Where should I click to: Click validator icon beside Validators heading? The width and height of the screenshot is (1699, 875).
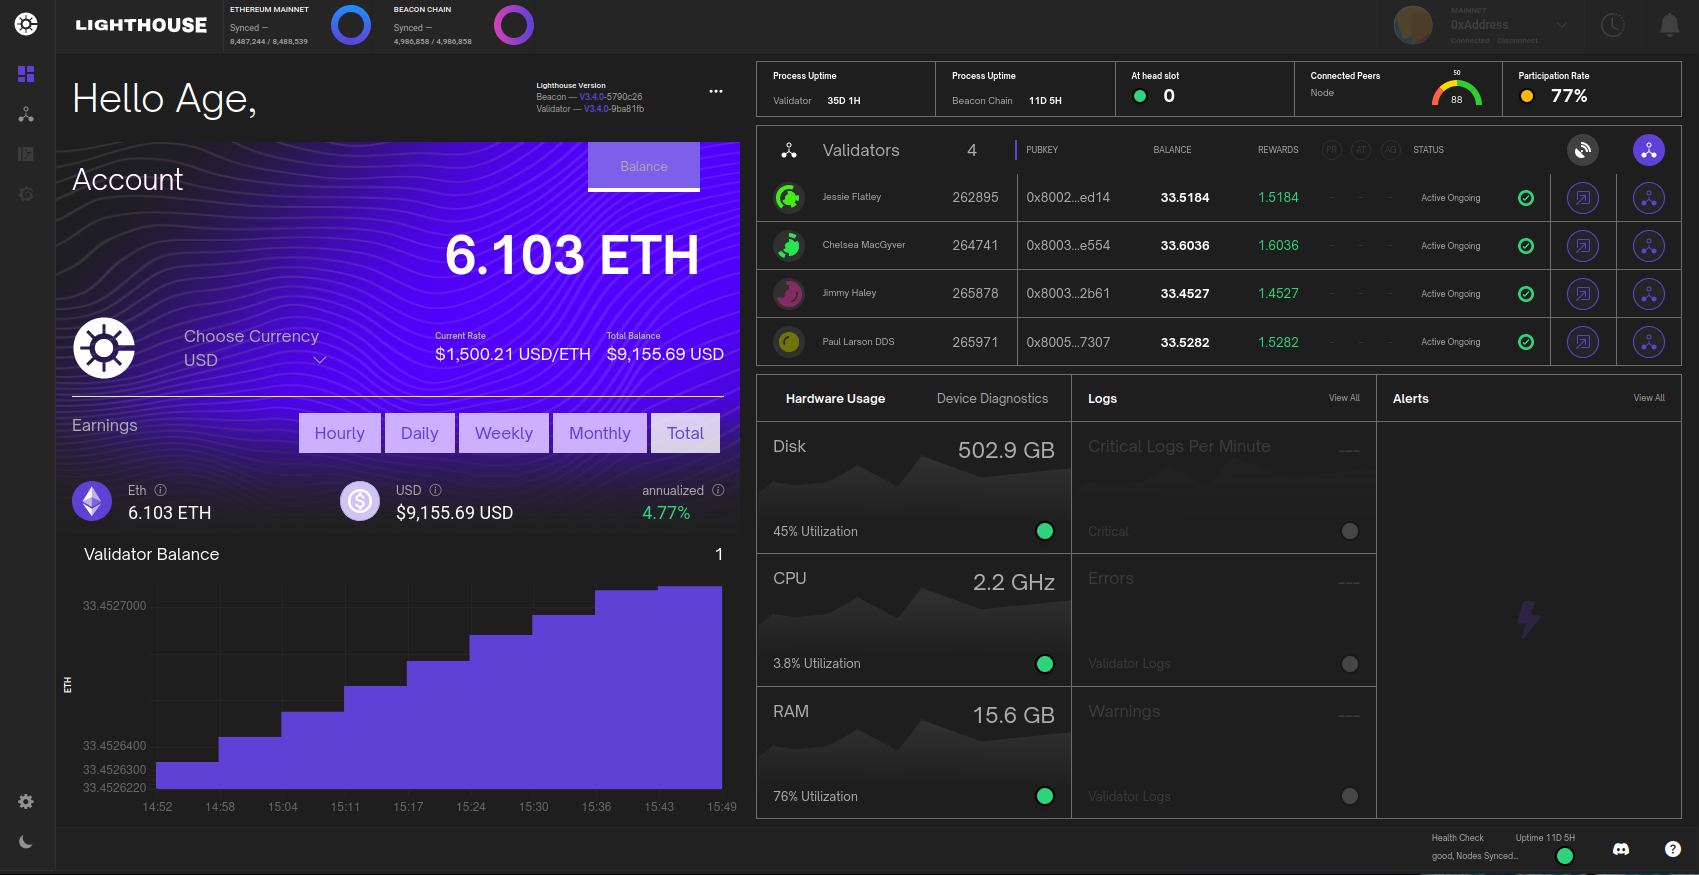789,150
